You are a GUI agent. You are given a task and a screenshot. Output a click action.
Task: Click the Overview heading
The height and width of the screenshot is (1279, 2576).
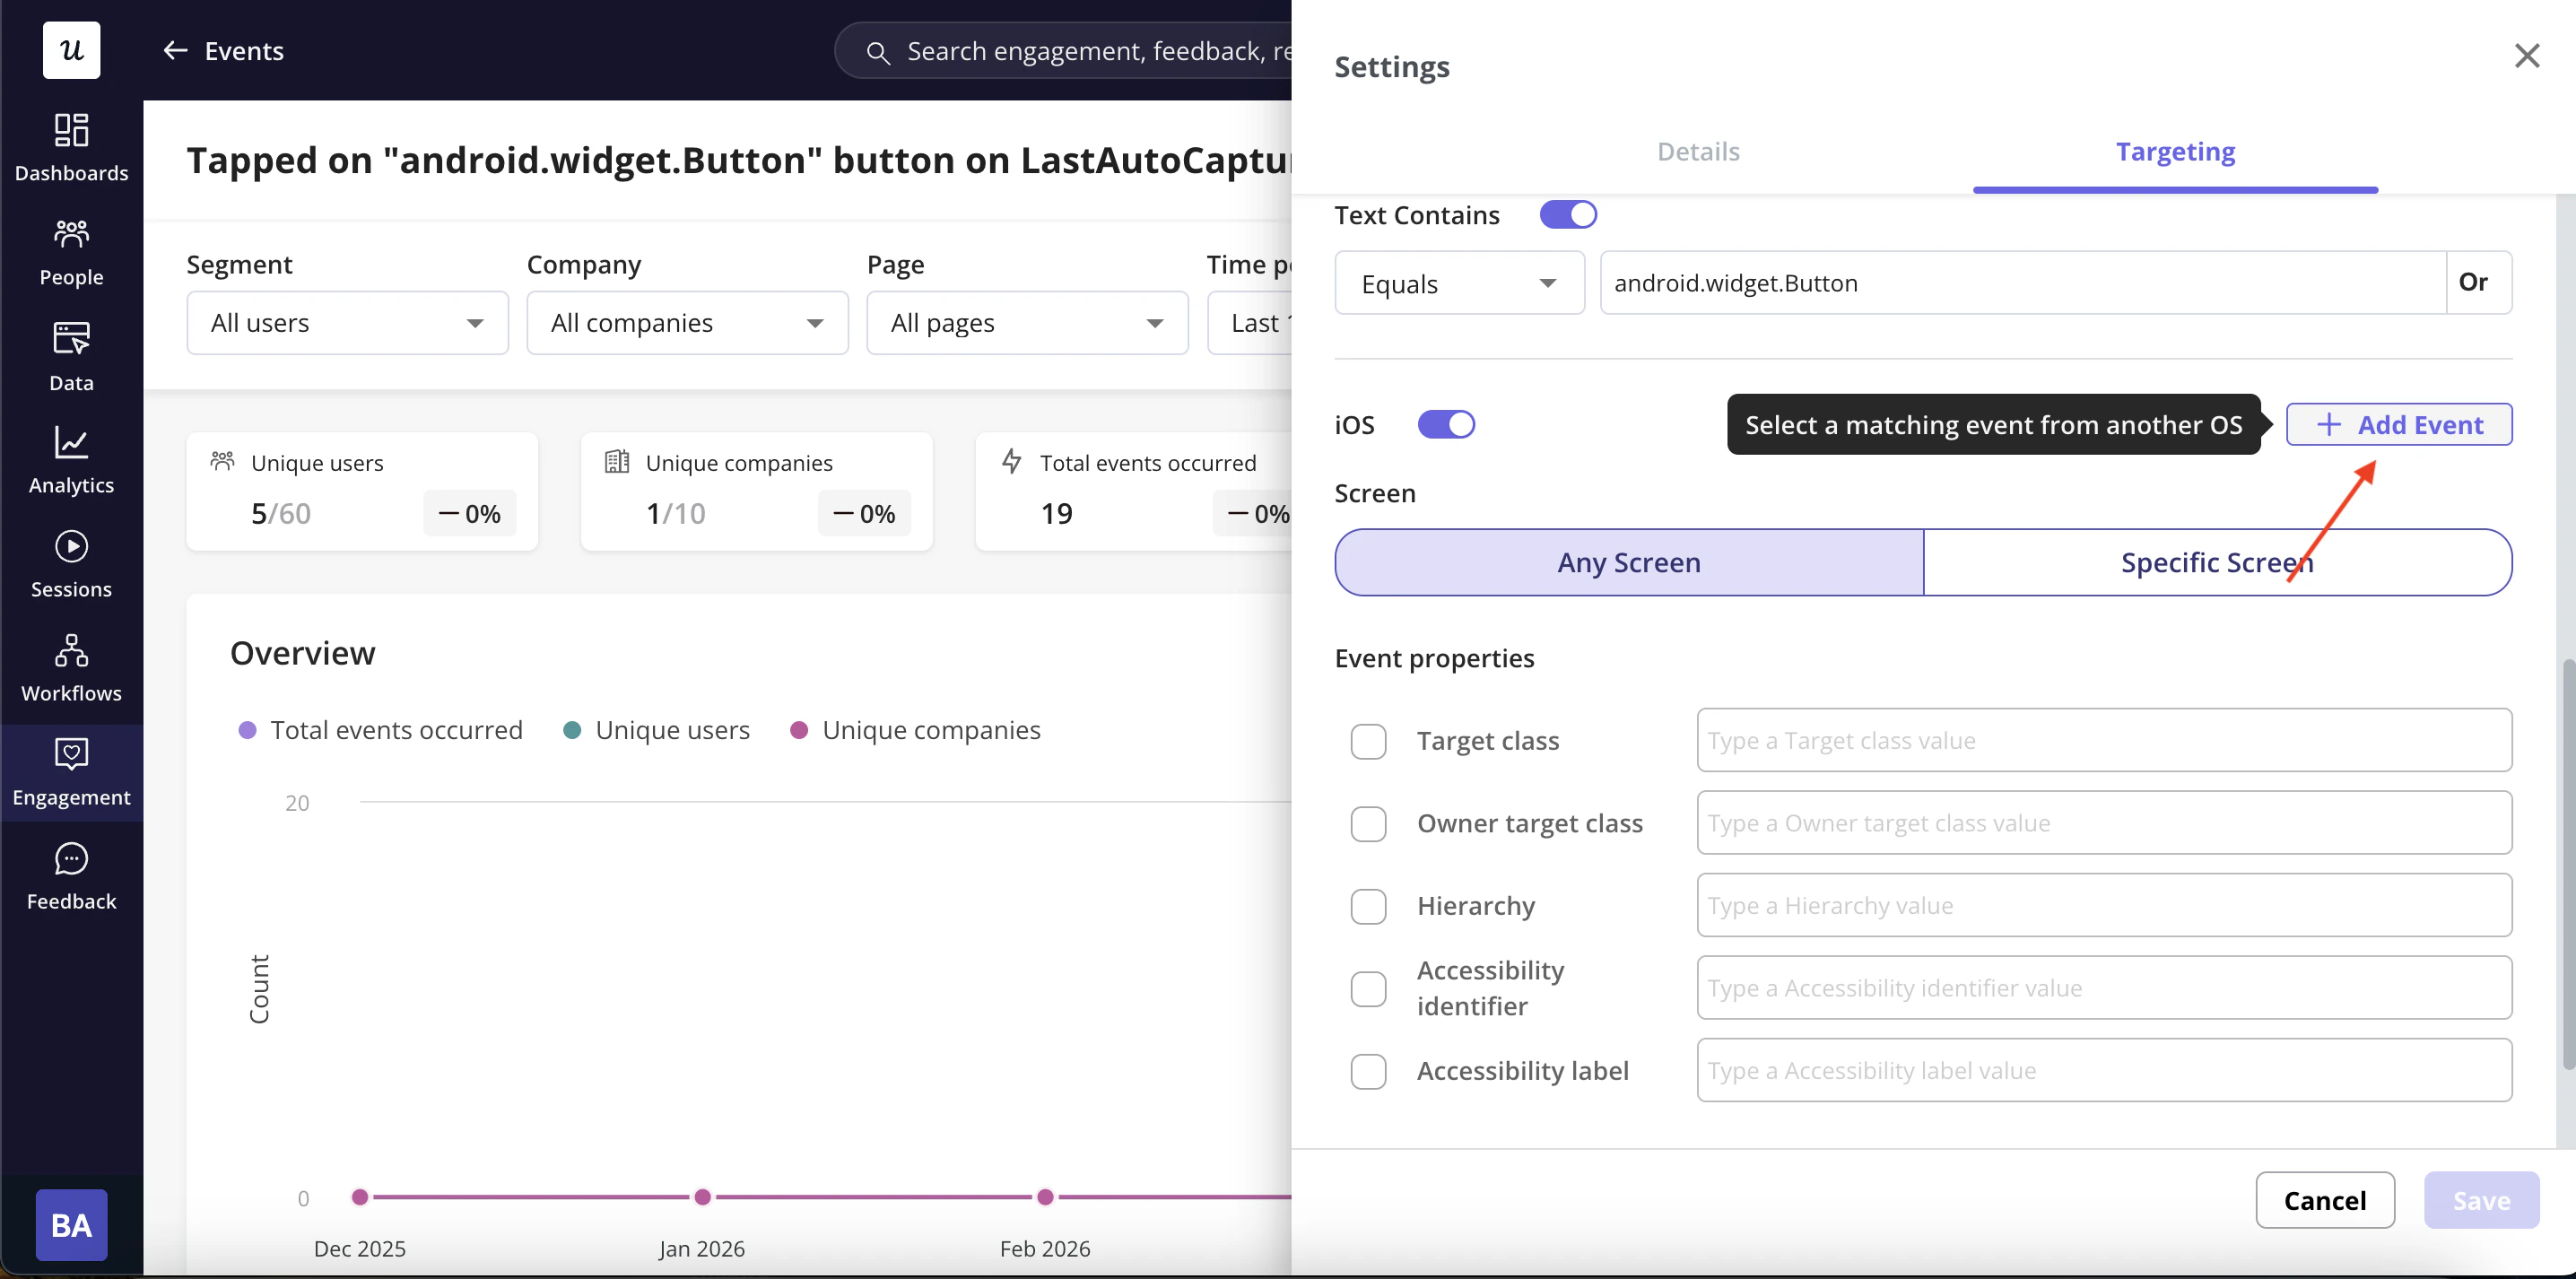[303, 653]
